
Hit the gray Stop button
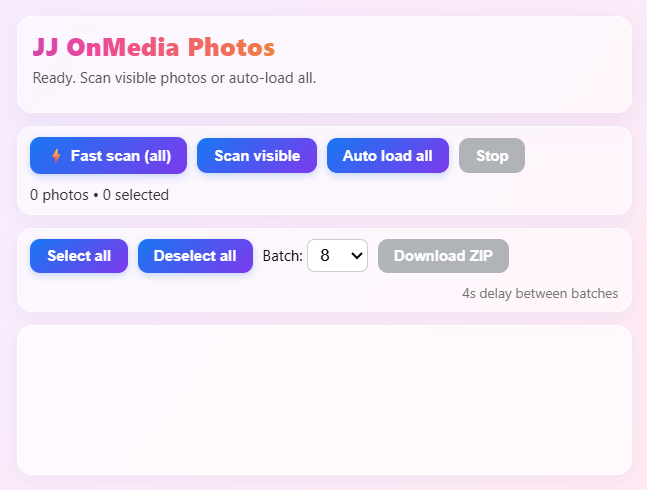pyautogui.click(x=492, y=155)
